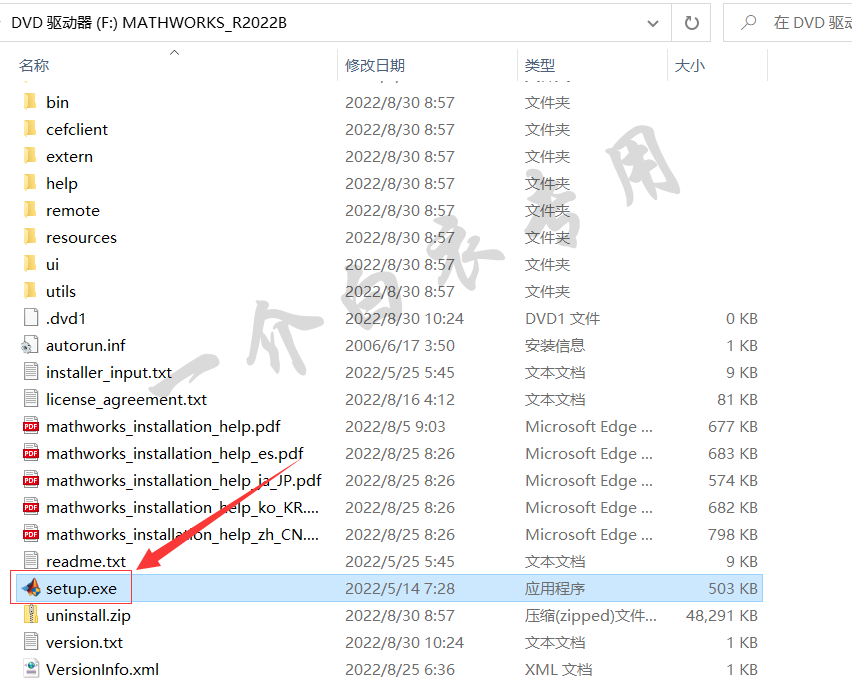Click the cefclient folder icon
Image resolution: width=852 pixels, height=686 pixels.
click(30, 129)
